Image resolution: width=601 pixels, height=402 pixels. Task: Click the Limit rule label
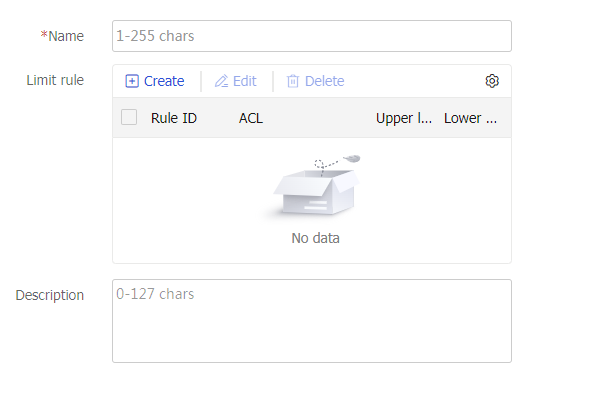click(55, 80)
